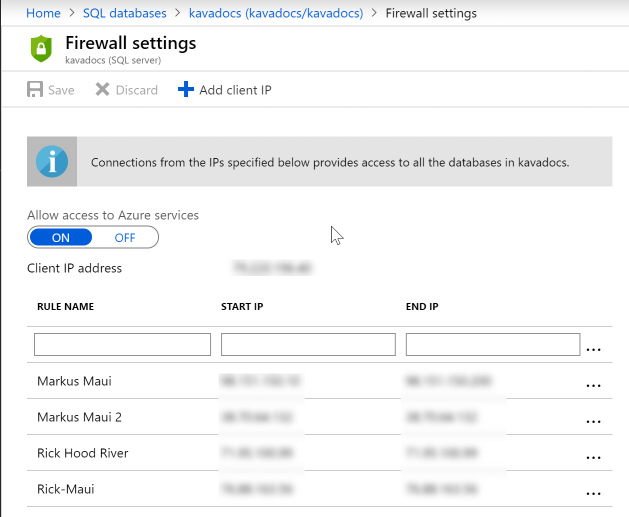Open ellipsis menu for the empty new rule row
Viewport: 629px width, 517px height.
coord(593,349)
